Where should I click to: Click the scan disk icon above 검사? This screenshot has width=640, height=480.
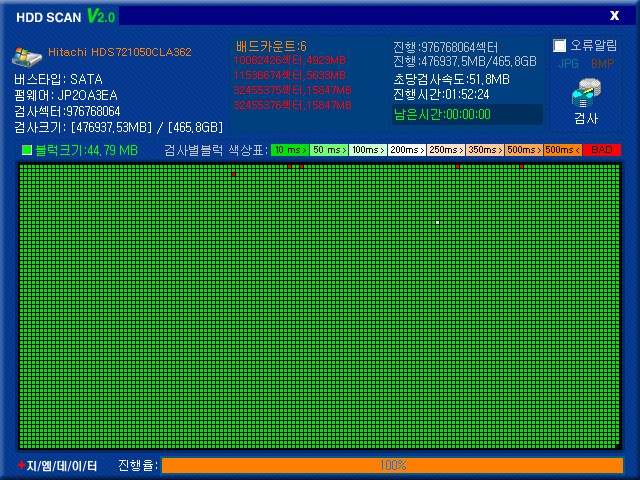pos(586,93)
